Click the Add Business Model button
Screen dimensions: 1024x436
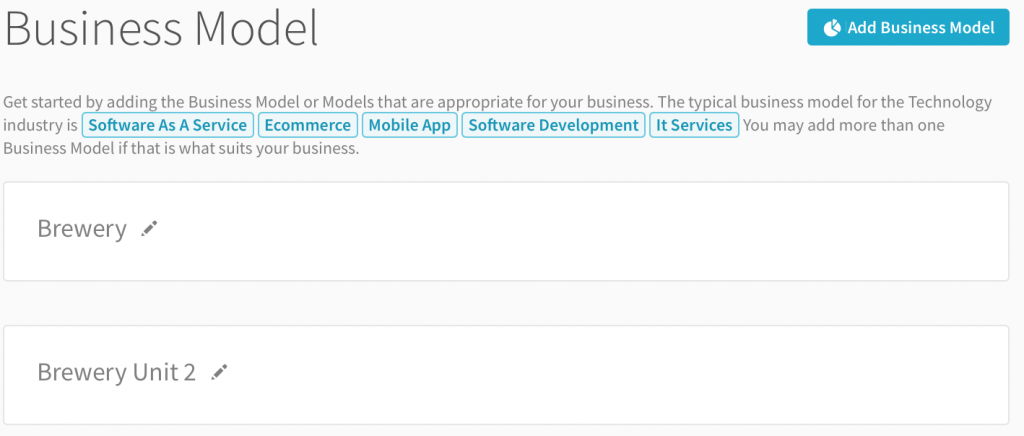908,27
